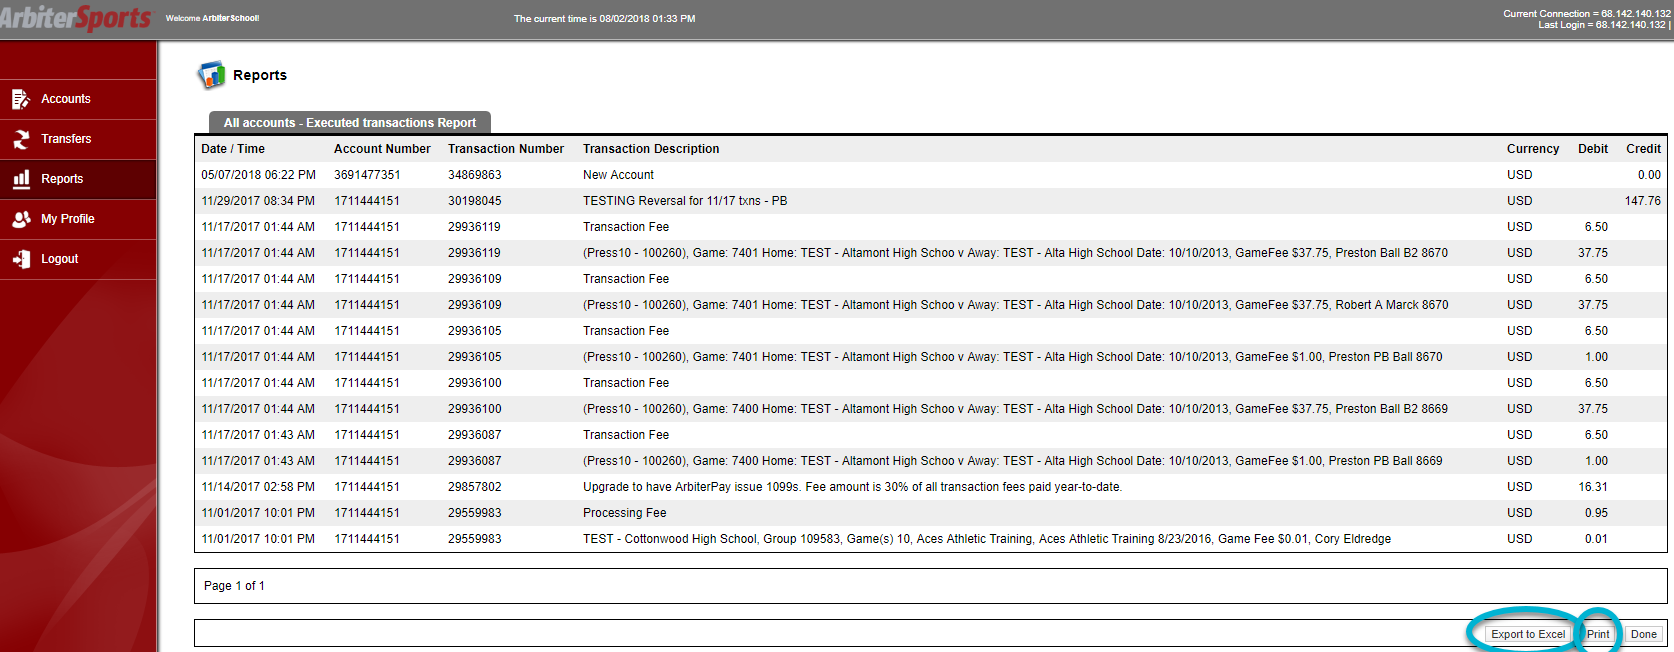Click the New Account description

click(x=618, y=175)
